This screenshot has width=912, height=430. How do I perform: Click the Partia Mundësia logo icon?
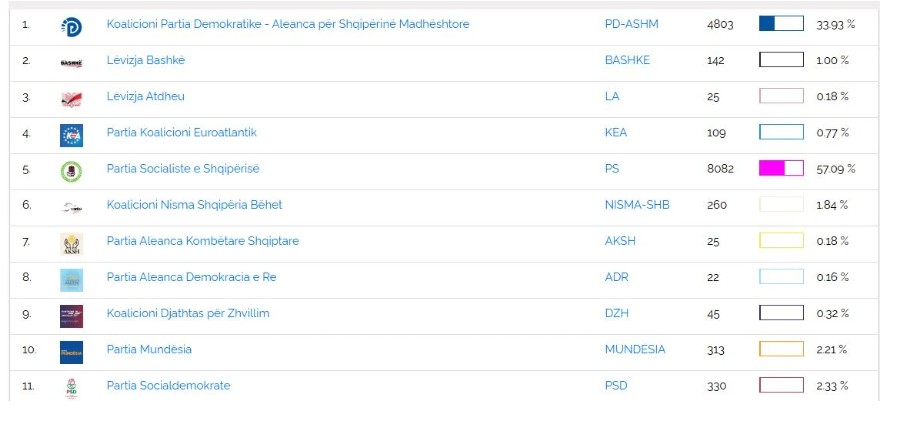point(71,351)
